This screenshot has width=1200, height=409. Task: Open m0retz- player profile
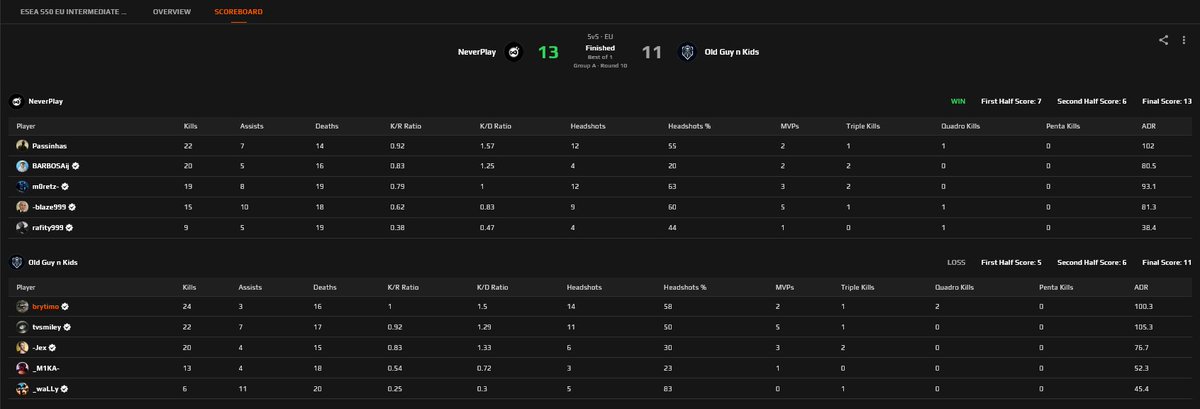coord(46,186)
